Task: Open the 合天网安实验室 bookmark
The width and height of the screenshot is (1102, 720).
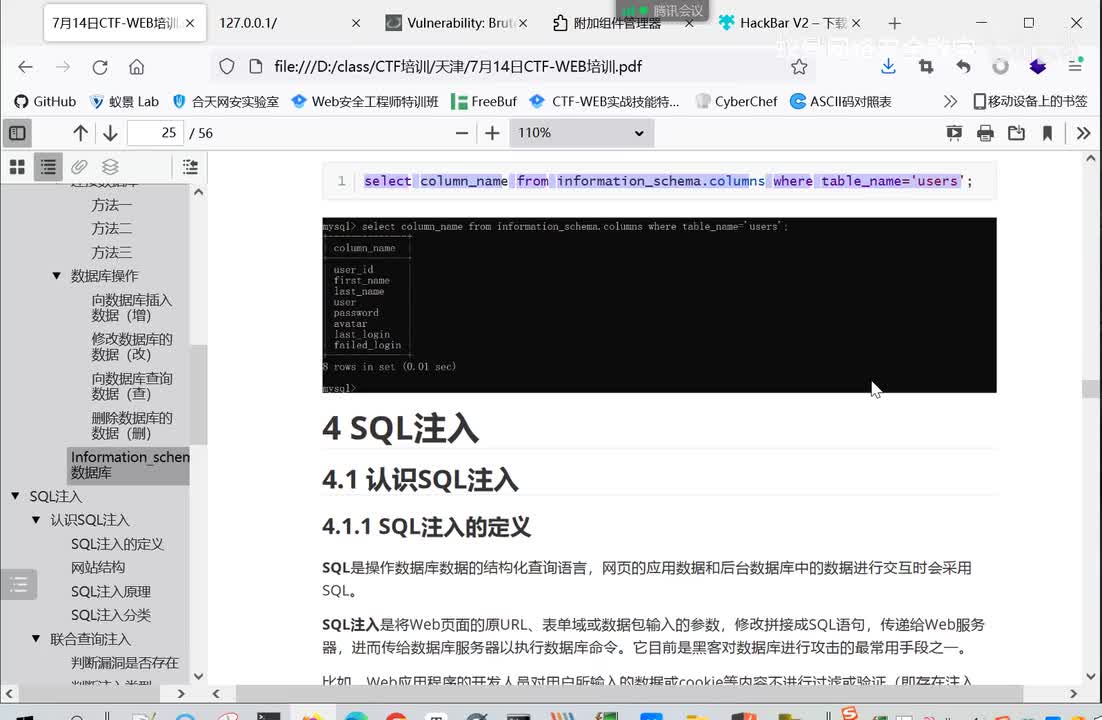Action: tap(226, 101)
